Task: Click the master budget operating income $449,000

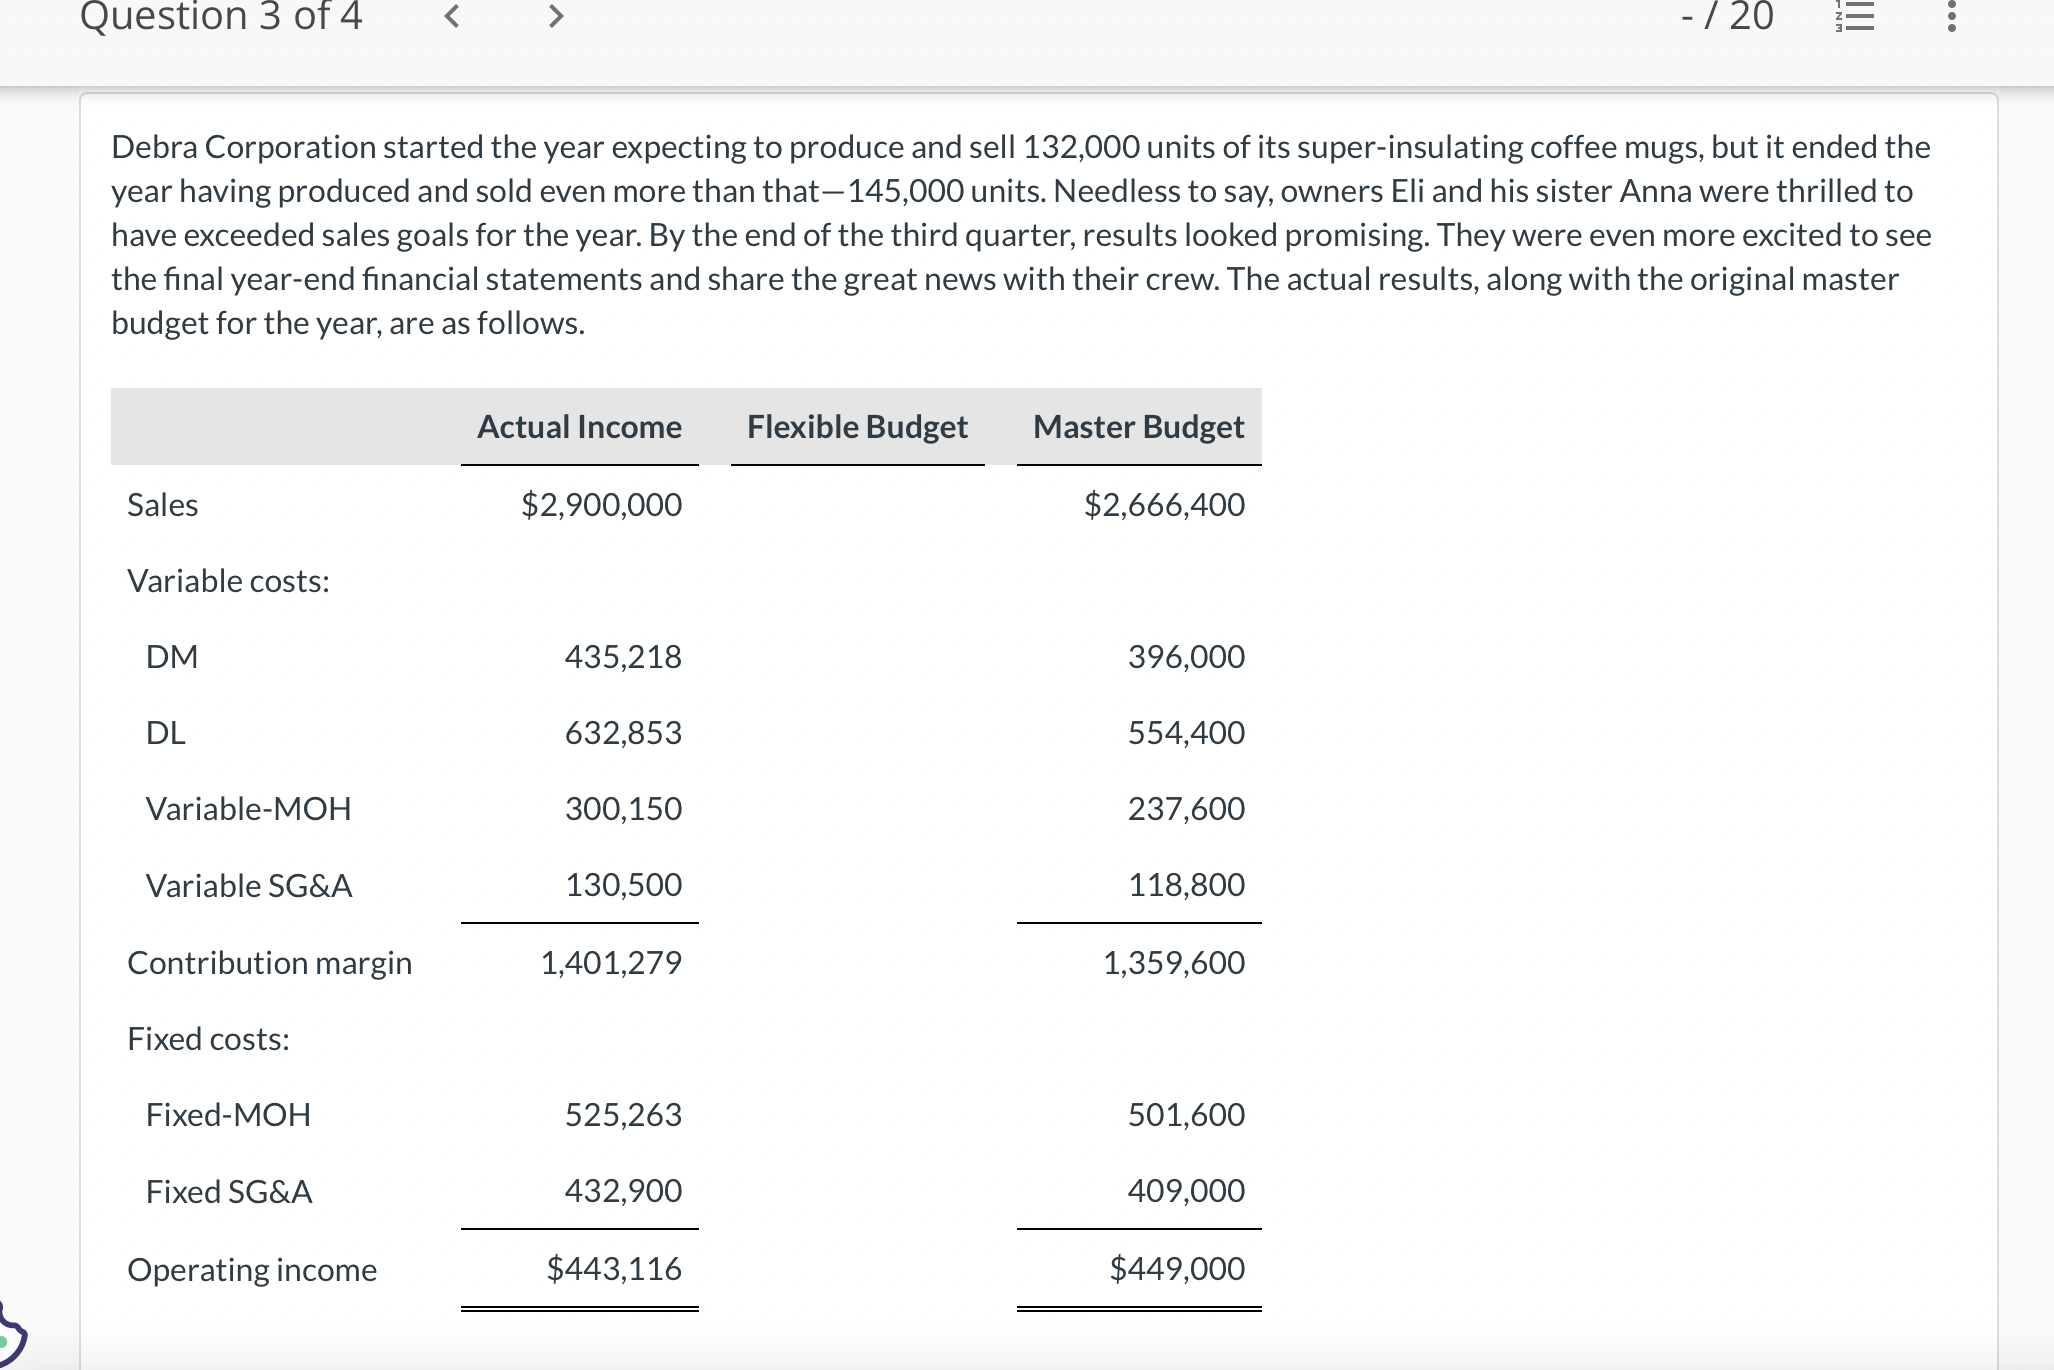Action: pos(1176,1269)
